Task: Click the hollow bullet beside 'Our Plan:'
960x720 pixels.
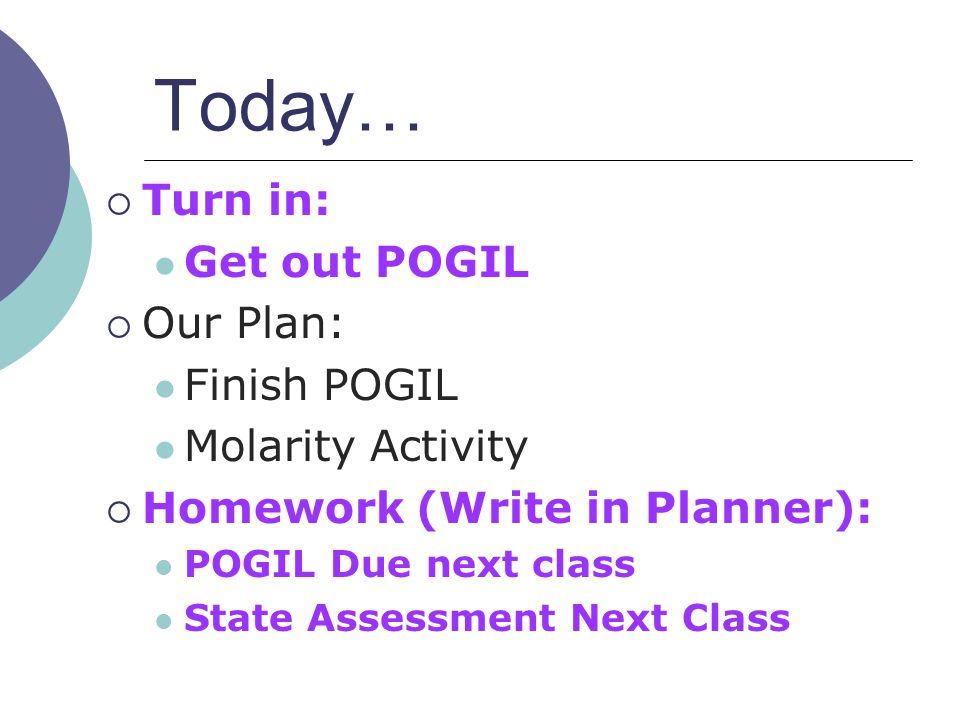Action: (119, 327)
